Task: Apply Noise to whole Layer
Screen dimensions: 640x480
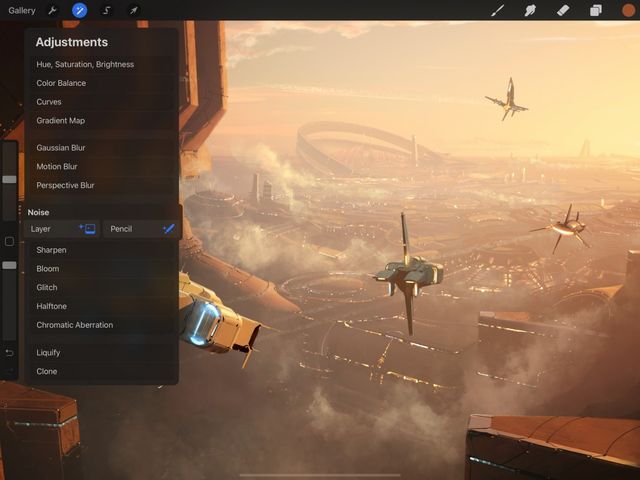Action: [x=62, y=229]
